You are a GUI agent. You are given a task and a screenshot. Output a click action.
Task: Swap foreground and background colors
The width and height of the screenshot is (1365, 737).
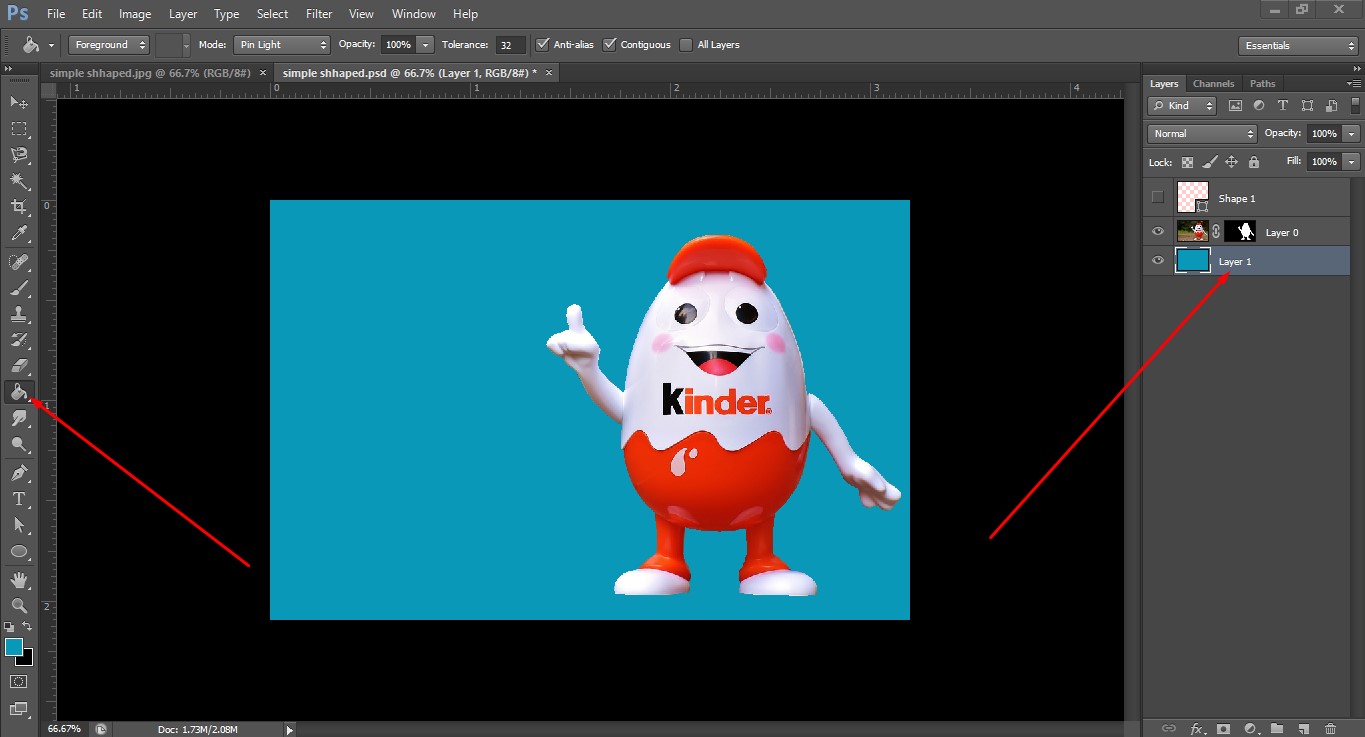(28, 626)
